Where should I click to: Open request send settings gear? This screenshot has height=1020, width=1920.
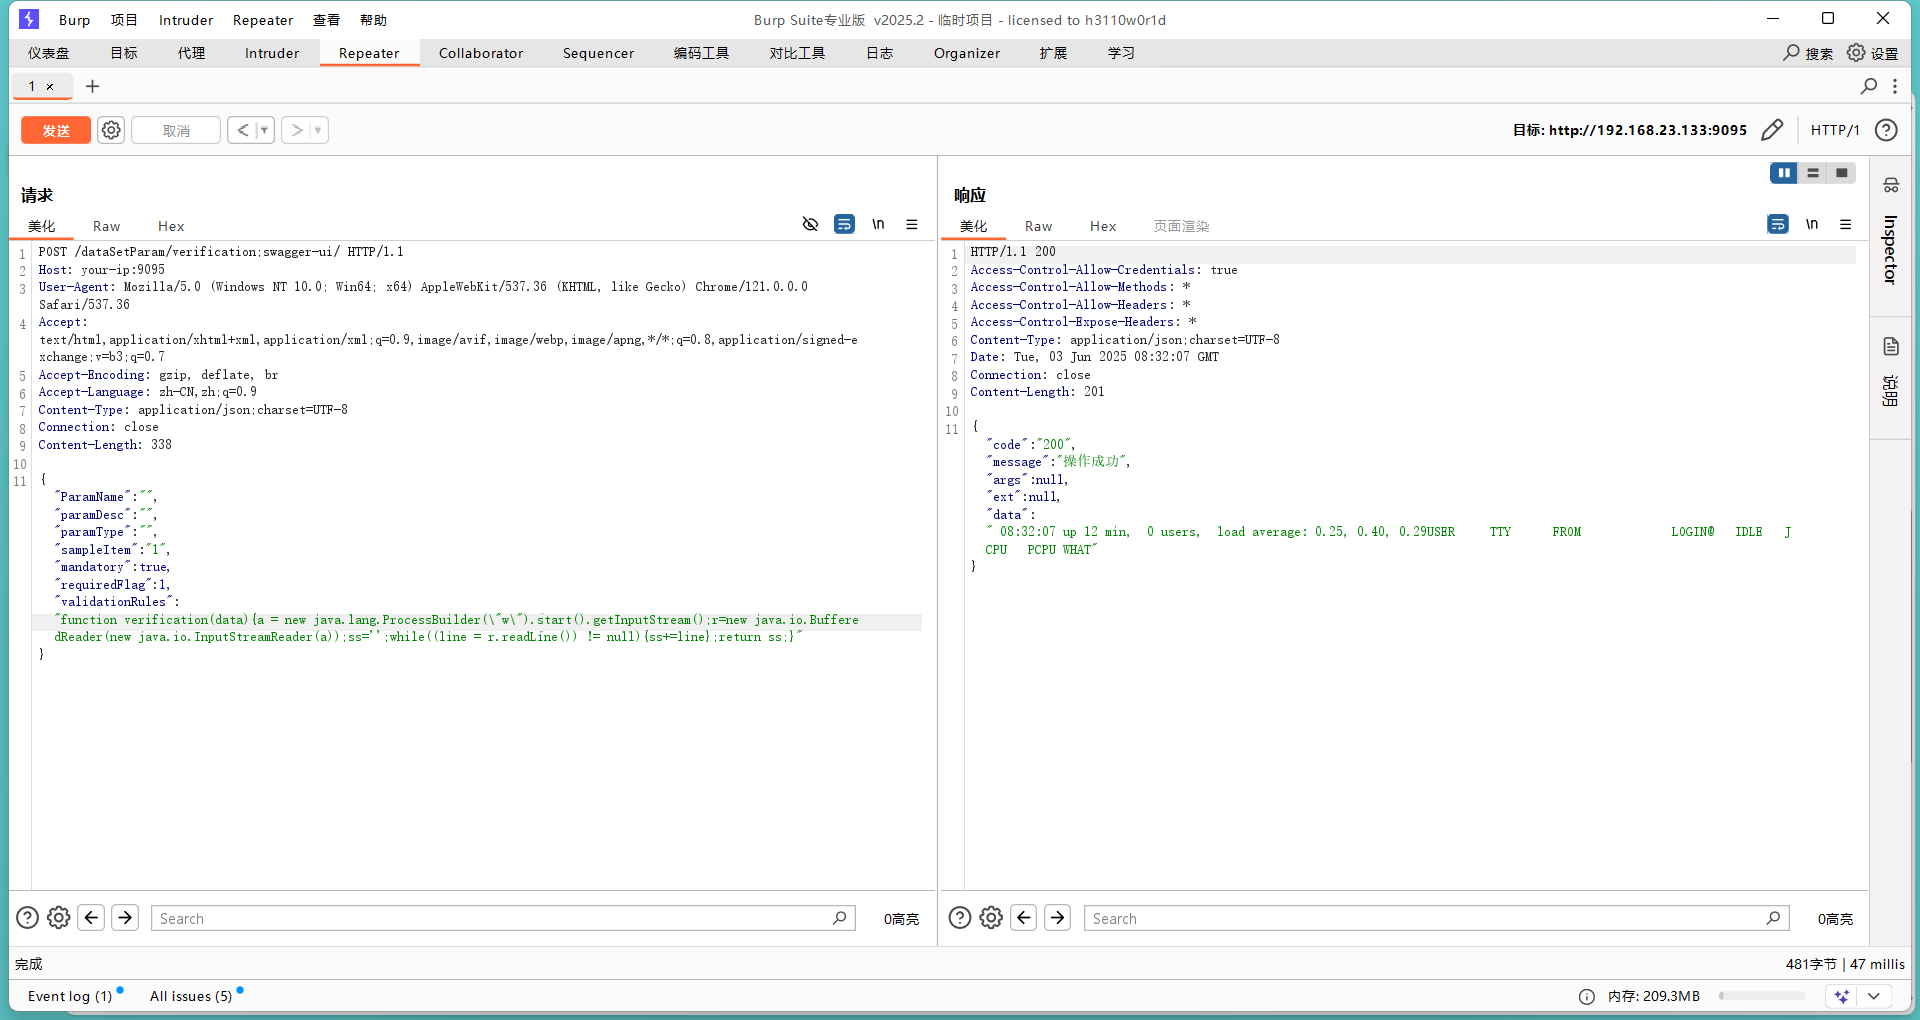[x=111, y=130]
